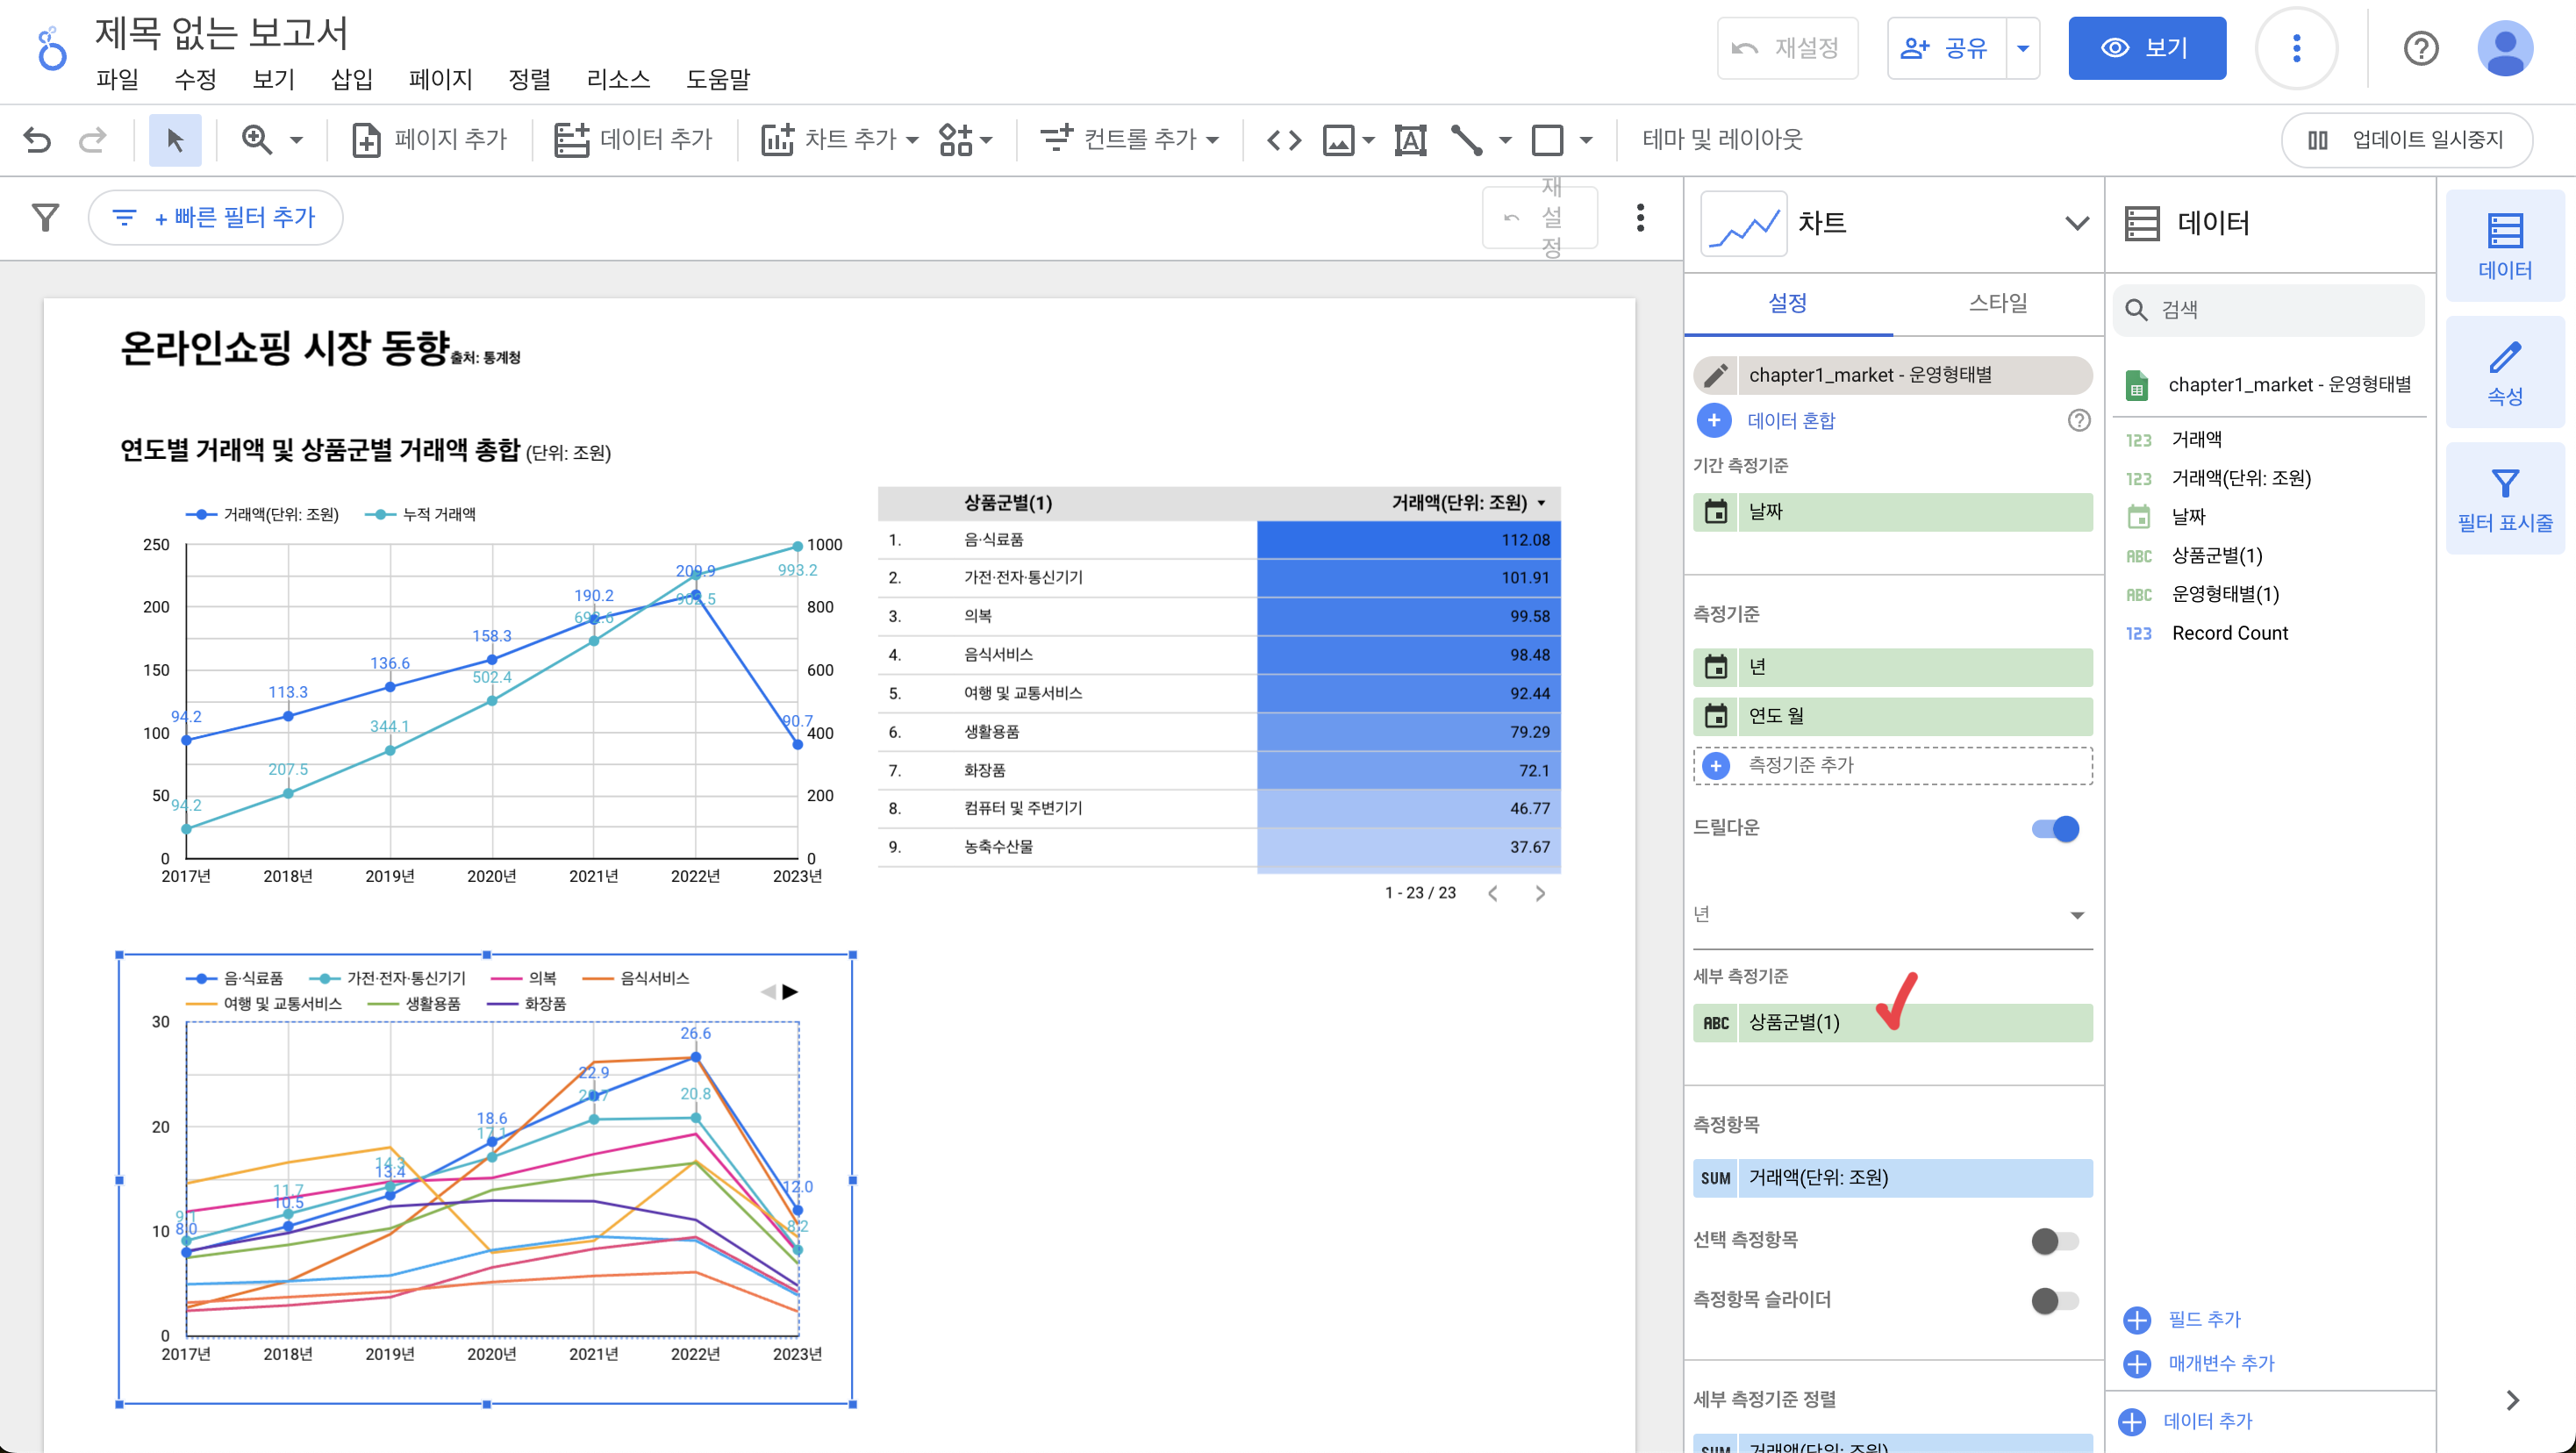Click the 데이터 혼합 link
The image size is (2576, 1453).
point(1791,420)
